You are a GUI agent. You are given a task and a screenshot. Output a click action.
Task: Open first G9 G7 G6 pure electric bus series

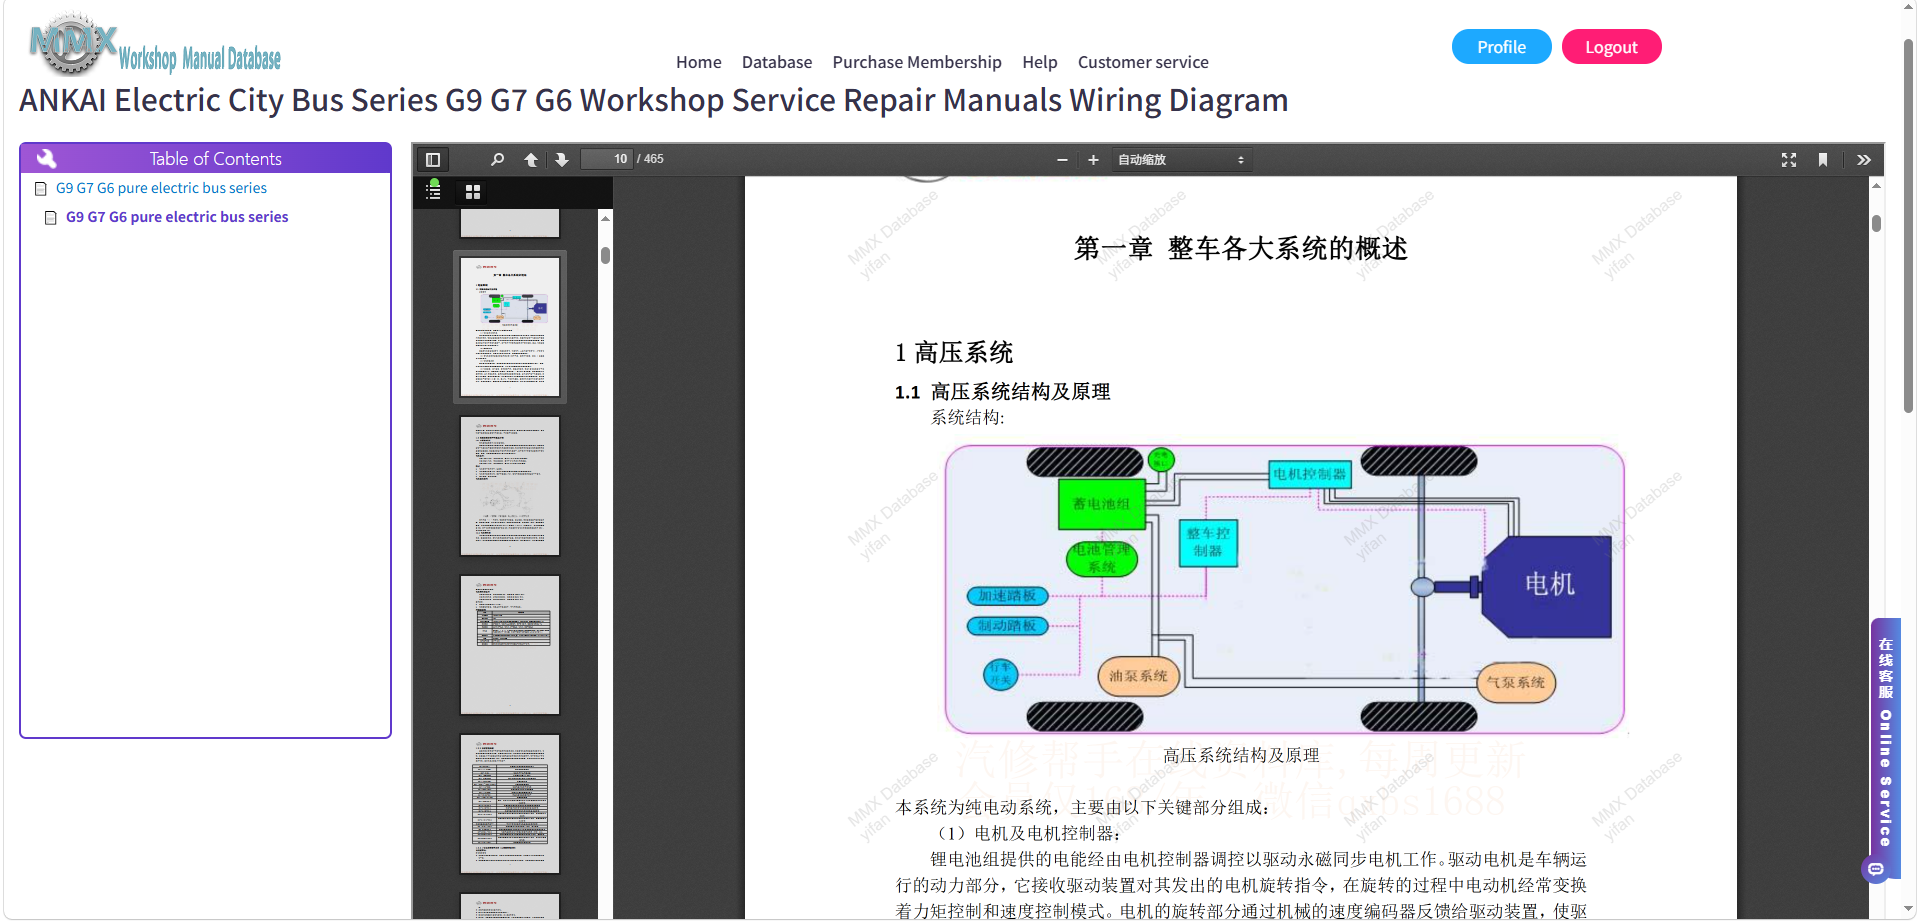tap(161, 188)
